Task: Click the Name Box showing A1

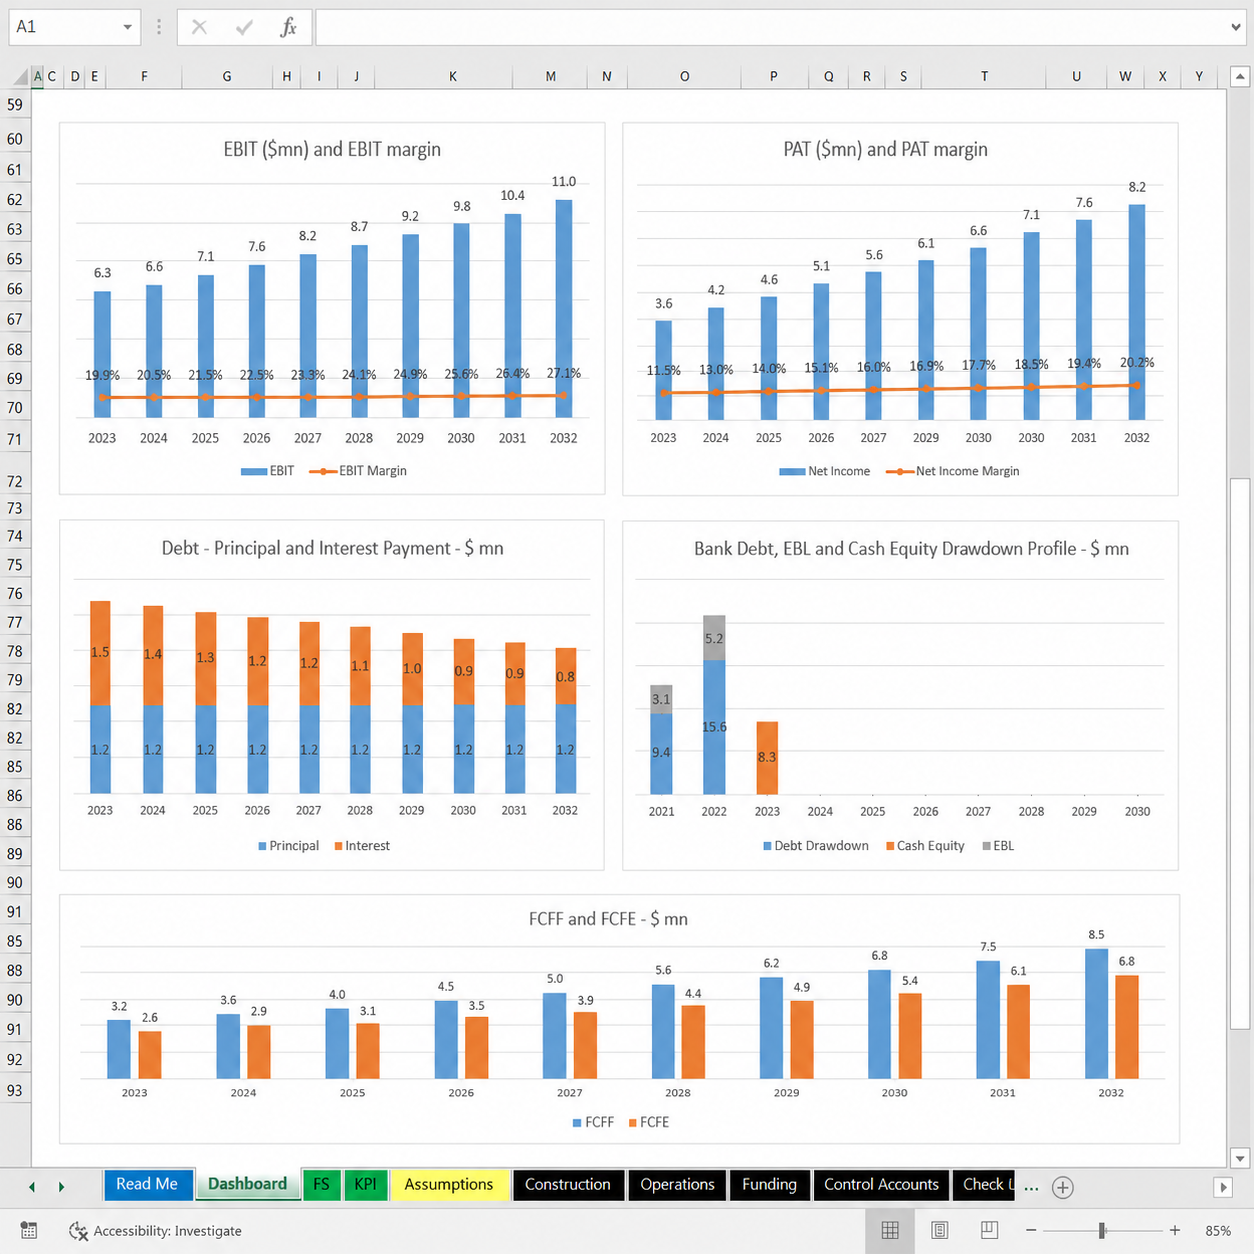Action: (x=64, y=27)
